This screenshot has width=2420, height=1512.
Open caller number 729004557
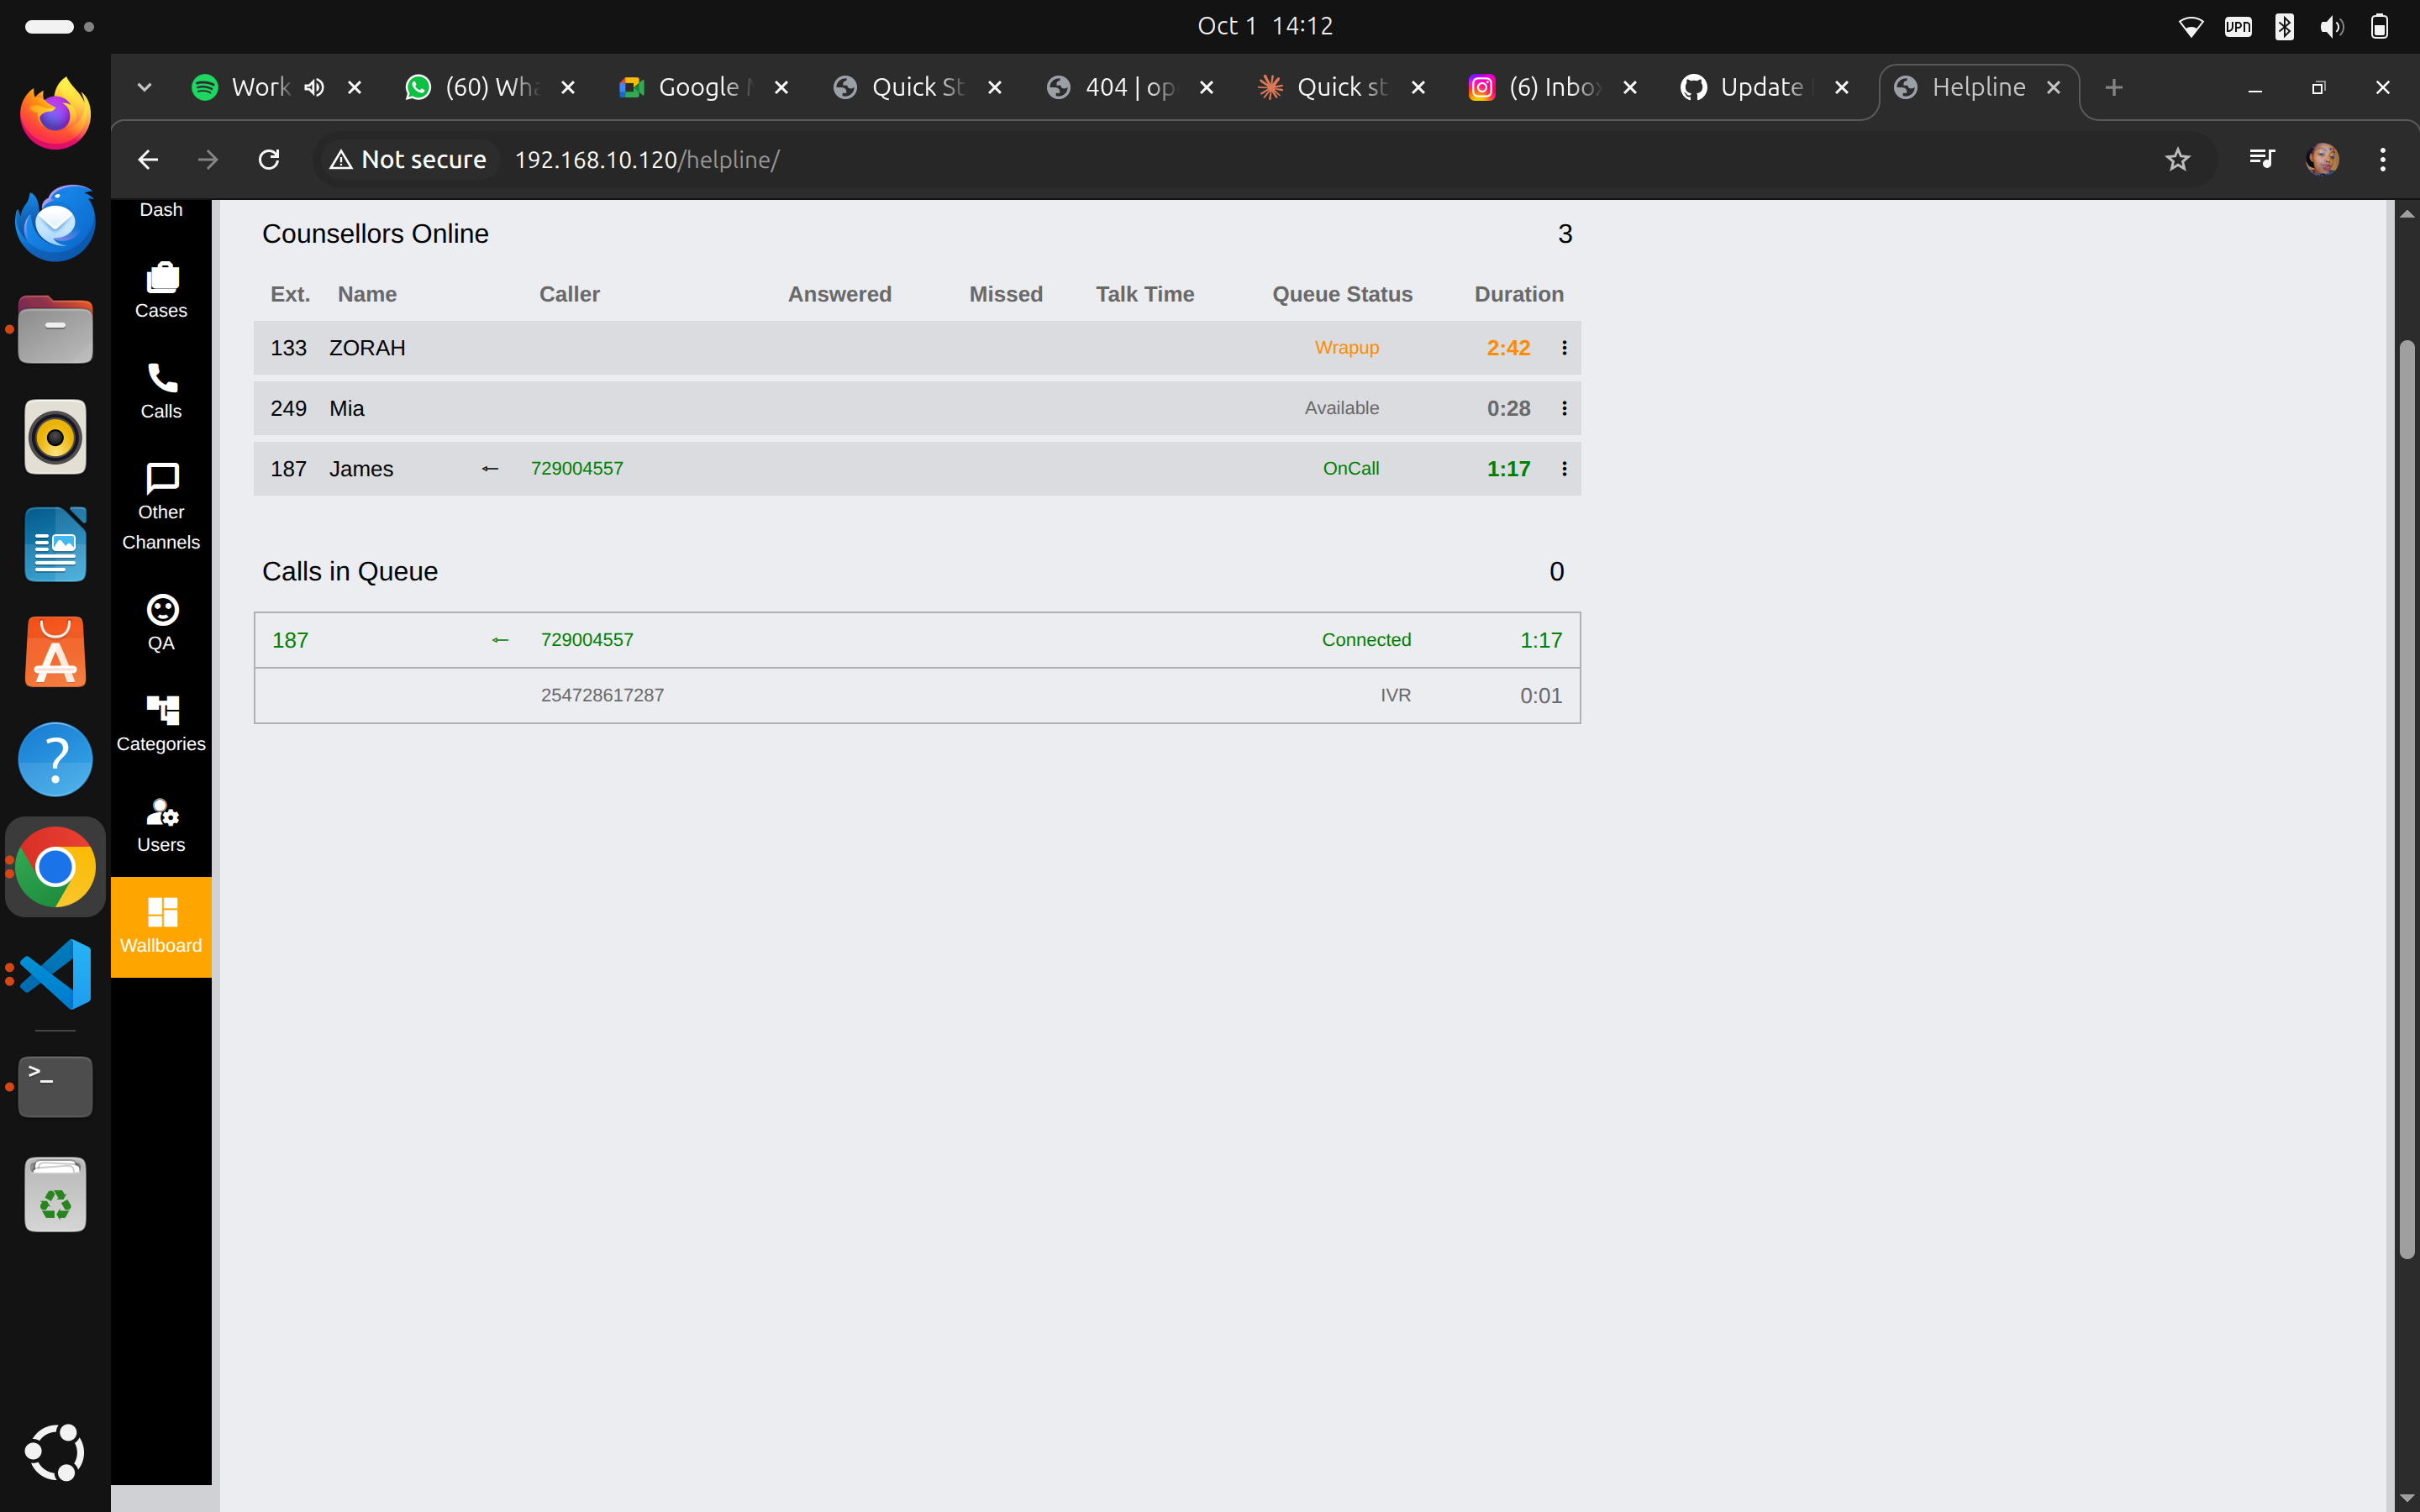click(x=577, y=468)
